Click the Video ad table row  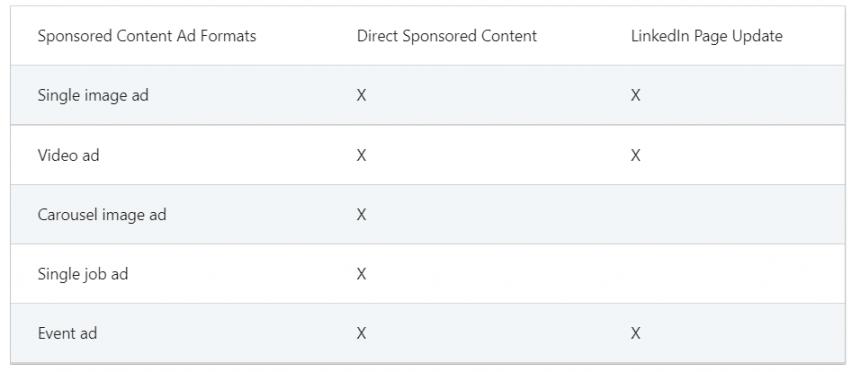tap(428, 155)
